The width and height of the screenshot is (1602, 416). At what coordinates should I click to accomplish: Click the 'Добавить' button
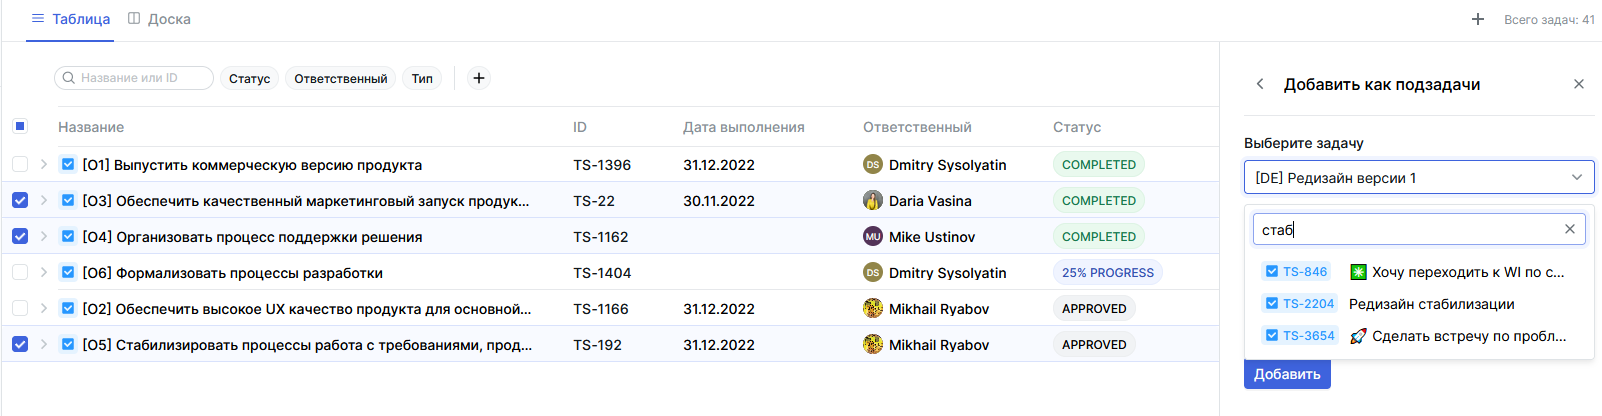pyautogui.click(x=1287, y=374)
